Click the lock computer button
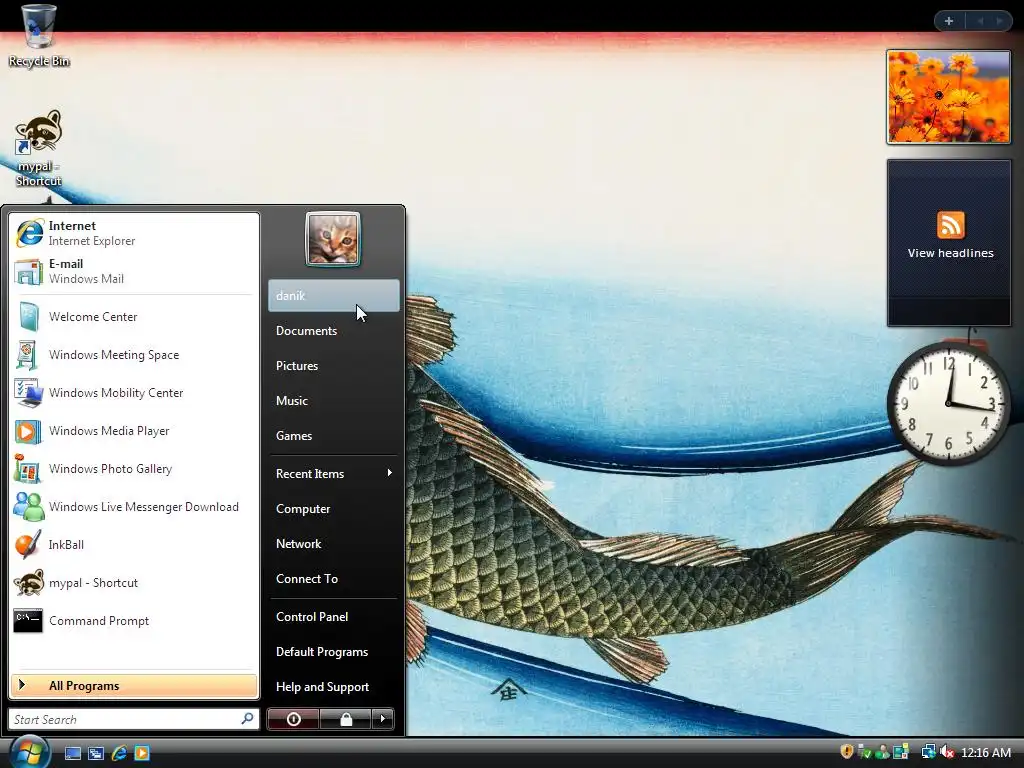 click(345, 719)
